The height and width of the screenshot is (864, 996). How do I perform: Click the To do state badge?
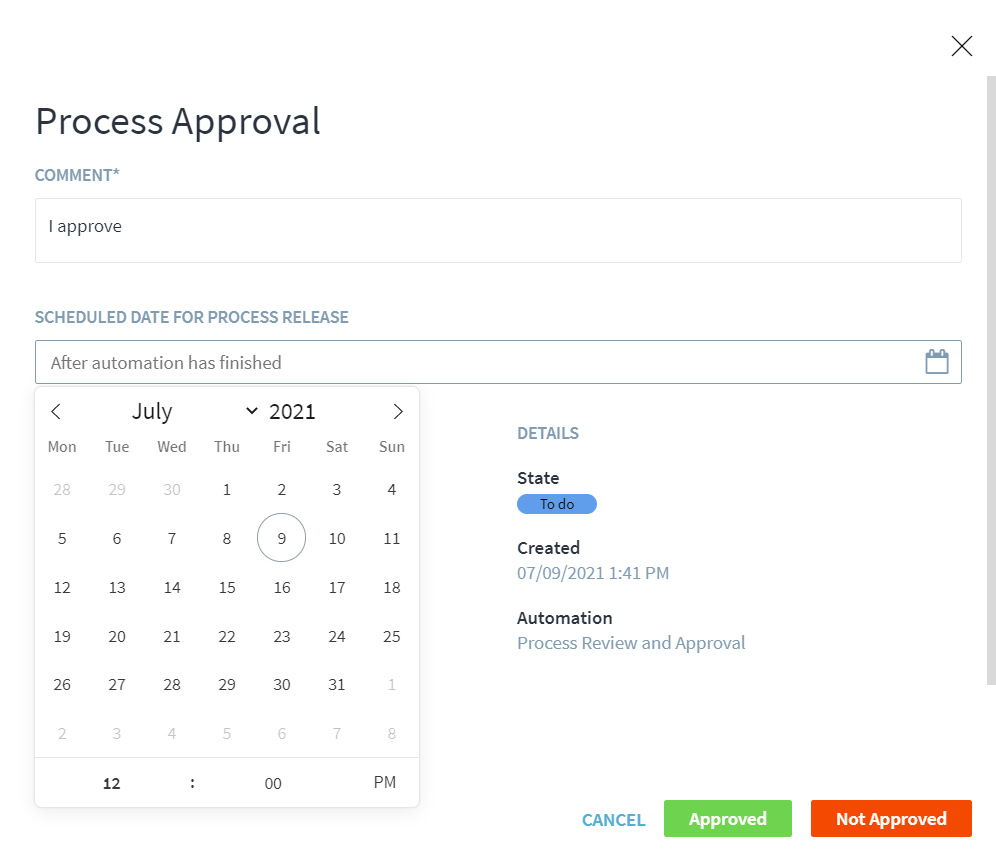(557, 504)
